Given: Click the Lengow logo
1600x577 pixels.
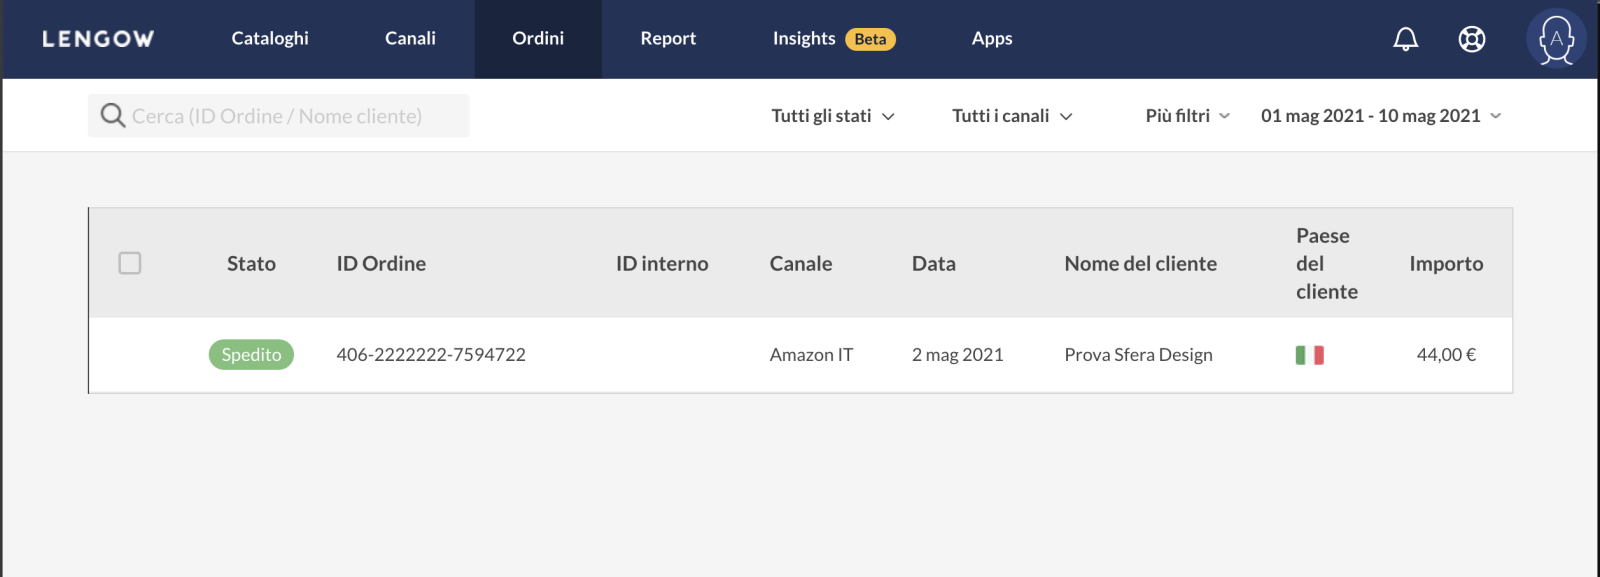Looking at the screenshot, I should (x=98, y=39).
